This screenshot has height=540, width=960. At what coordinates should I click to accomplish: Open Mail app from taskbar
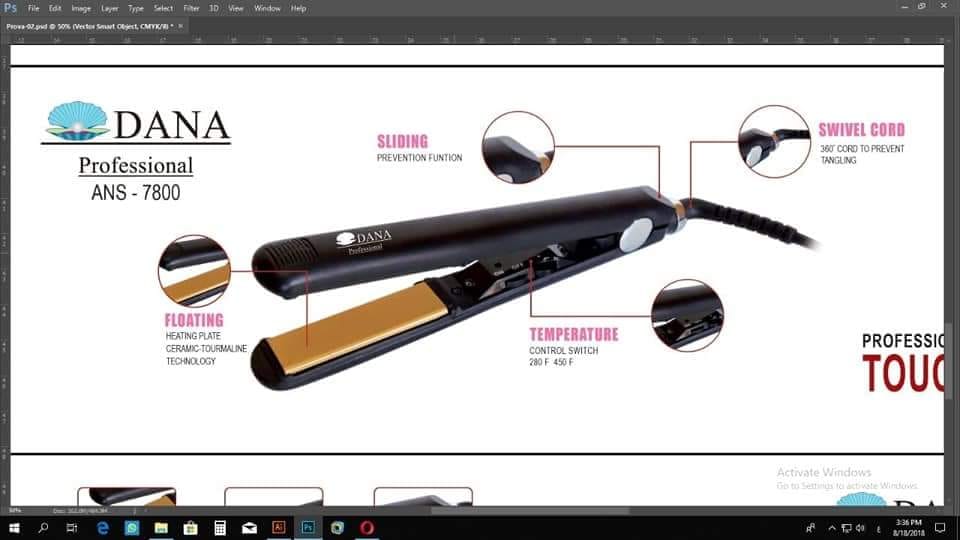249,528
